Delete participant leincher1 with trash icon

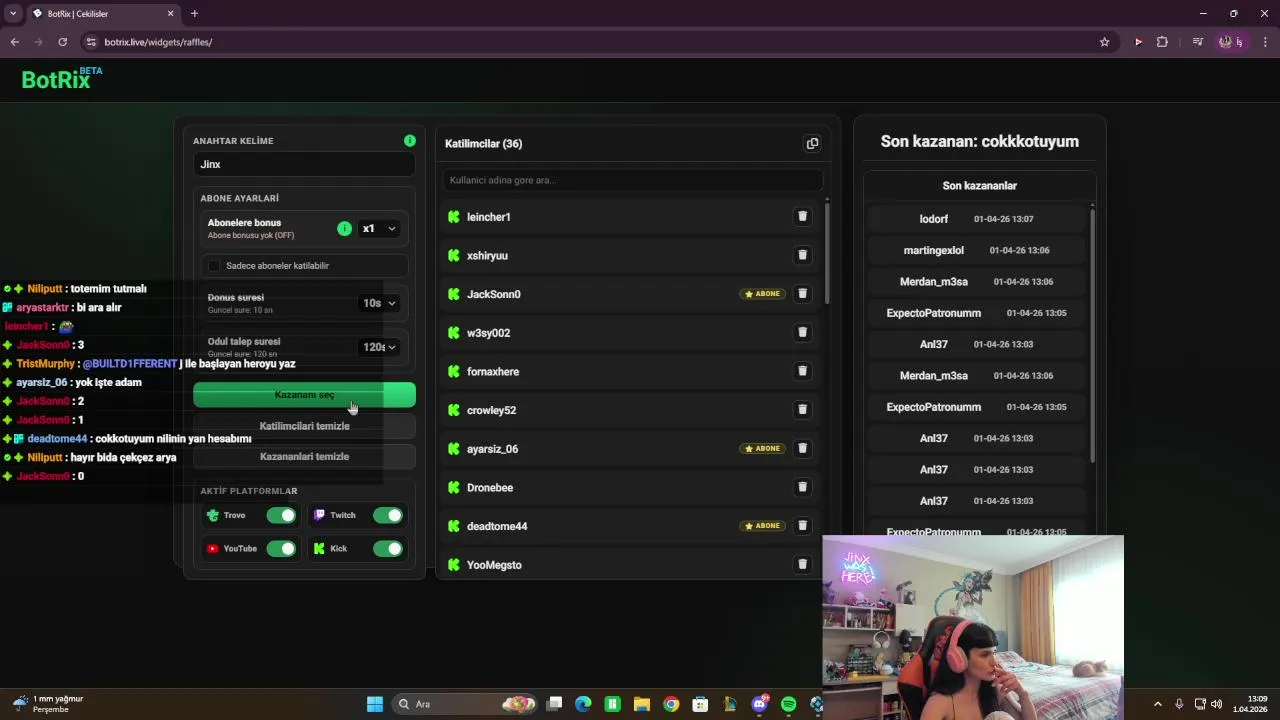tap(802, 216)
